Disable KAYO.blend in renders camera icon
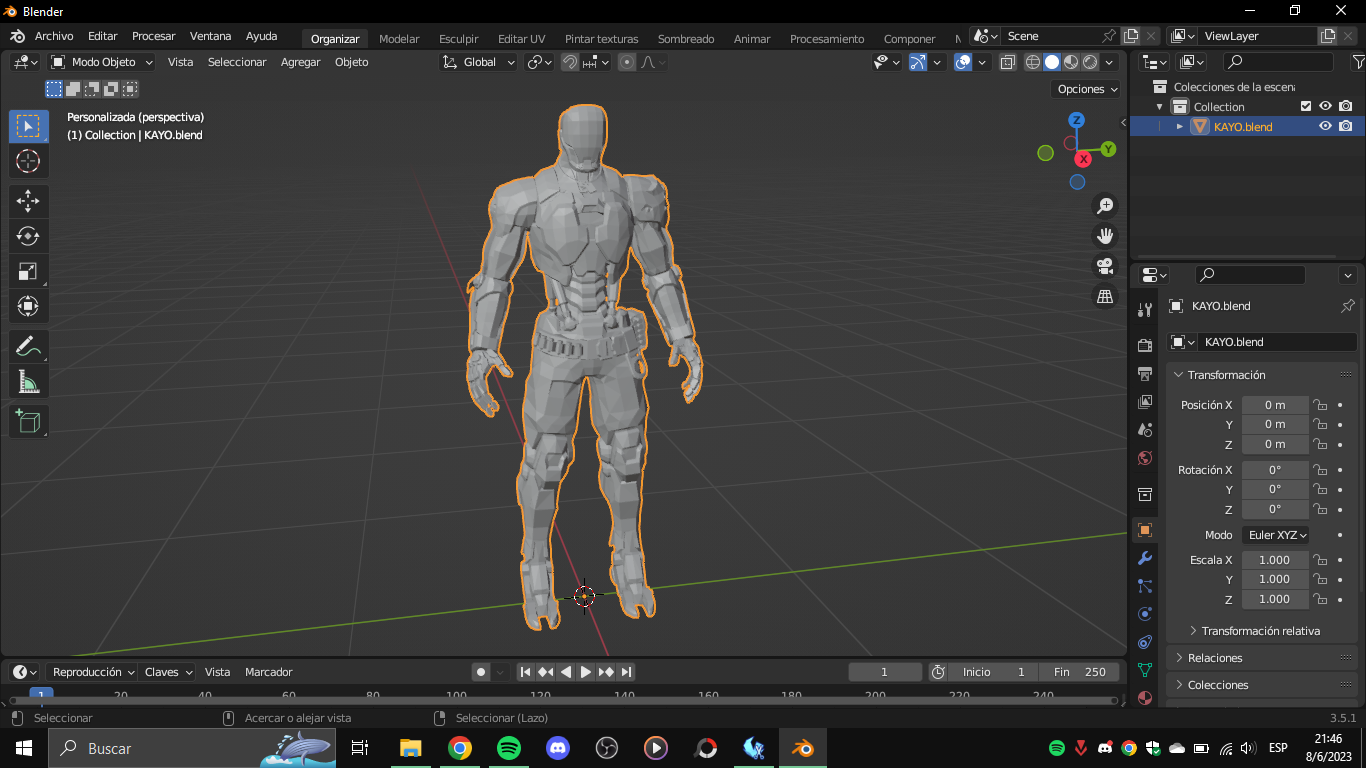Screen dimensions: 1366x768 click(1346, 126)
